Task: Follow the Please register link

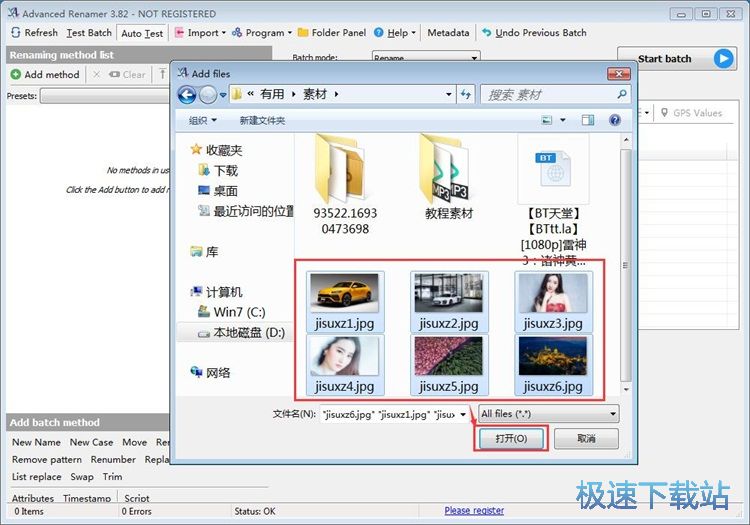Action: [474, 511]
